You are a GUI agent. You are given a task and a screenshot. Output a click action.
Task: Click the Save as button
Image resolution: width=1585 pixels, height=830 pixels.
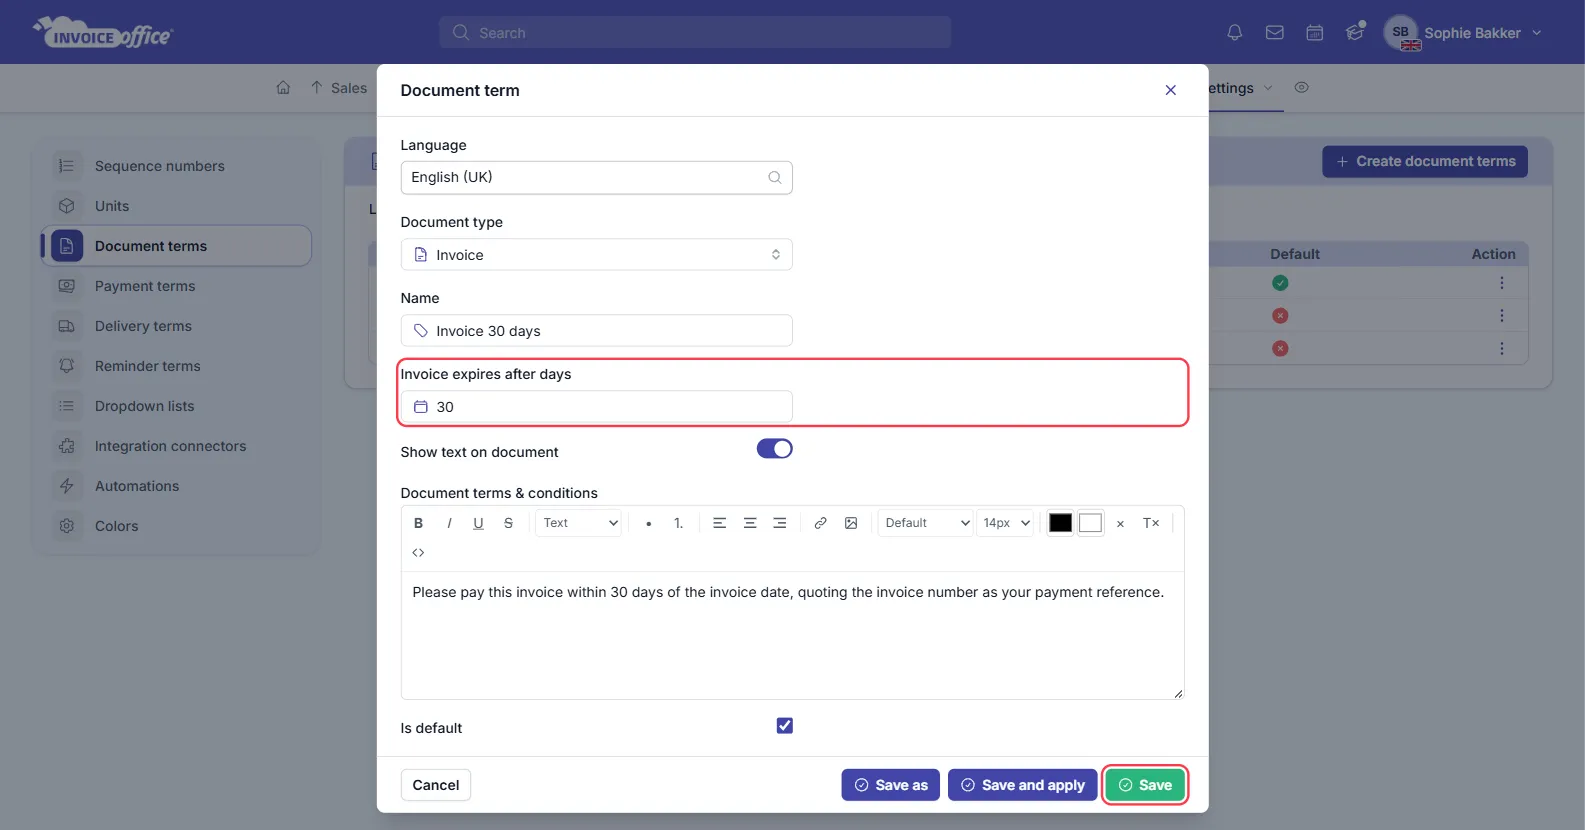(890, 785)
